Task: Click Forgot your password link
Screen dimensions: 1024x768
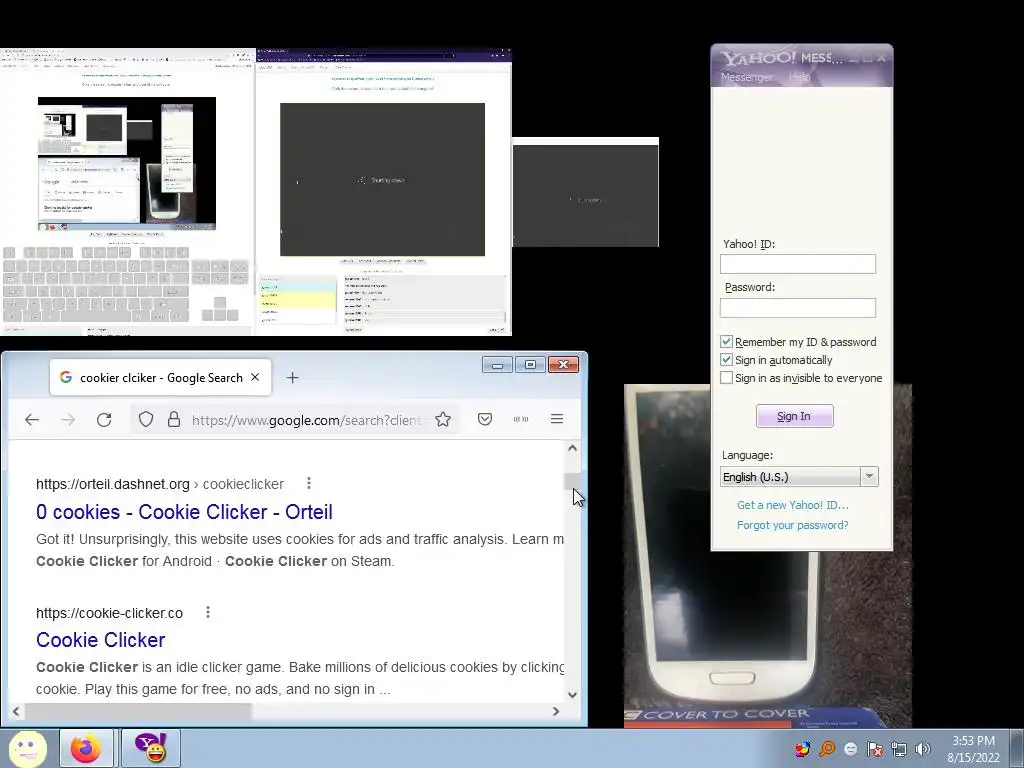Action: tap(792, 525)
